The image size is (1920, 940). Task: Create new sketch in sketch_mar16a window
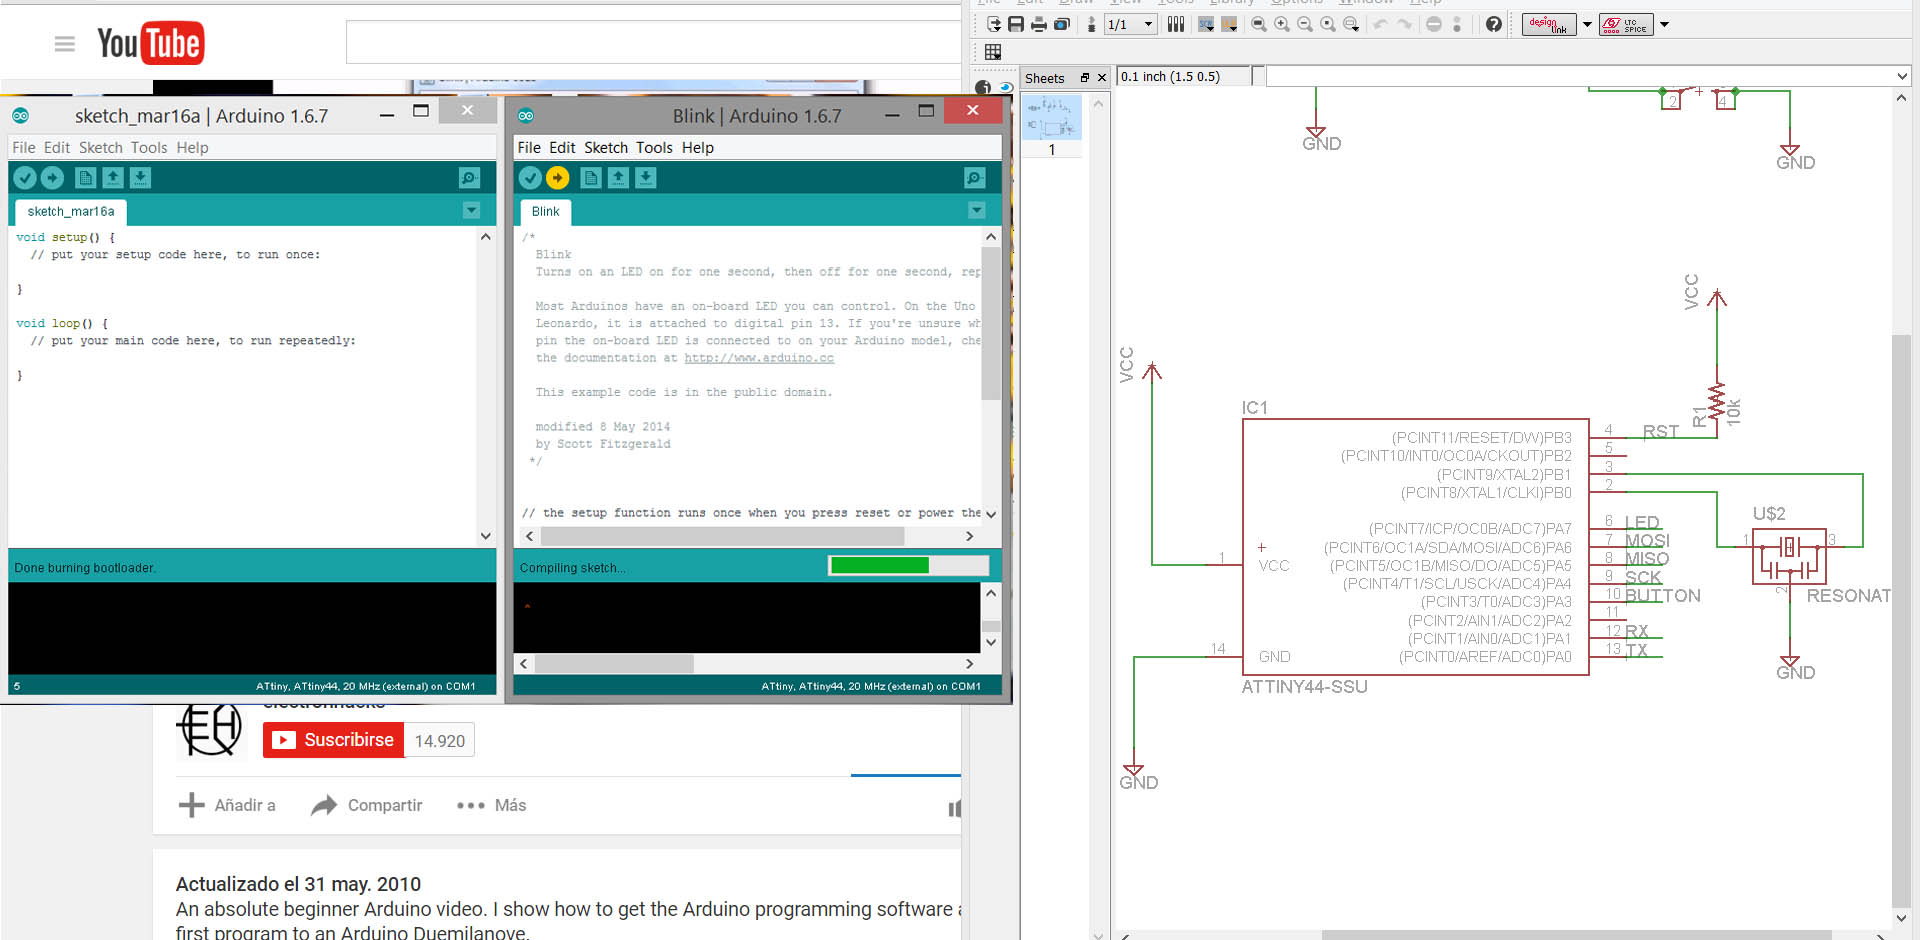pos(85,178)
